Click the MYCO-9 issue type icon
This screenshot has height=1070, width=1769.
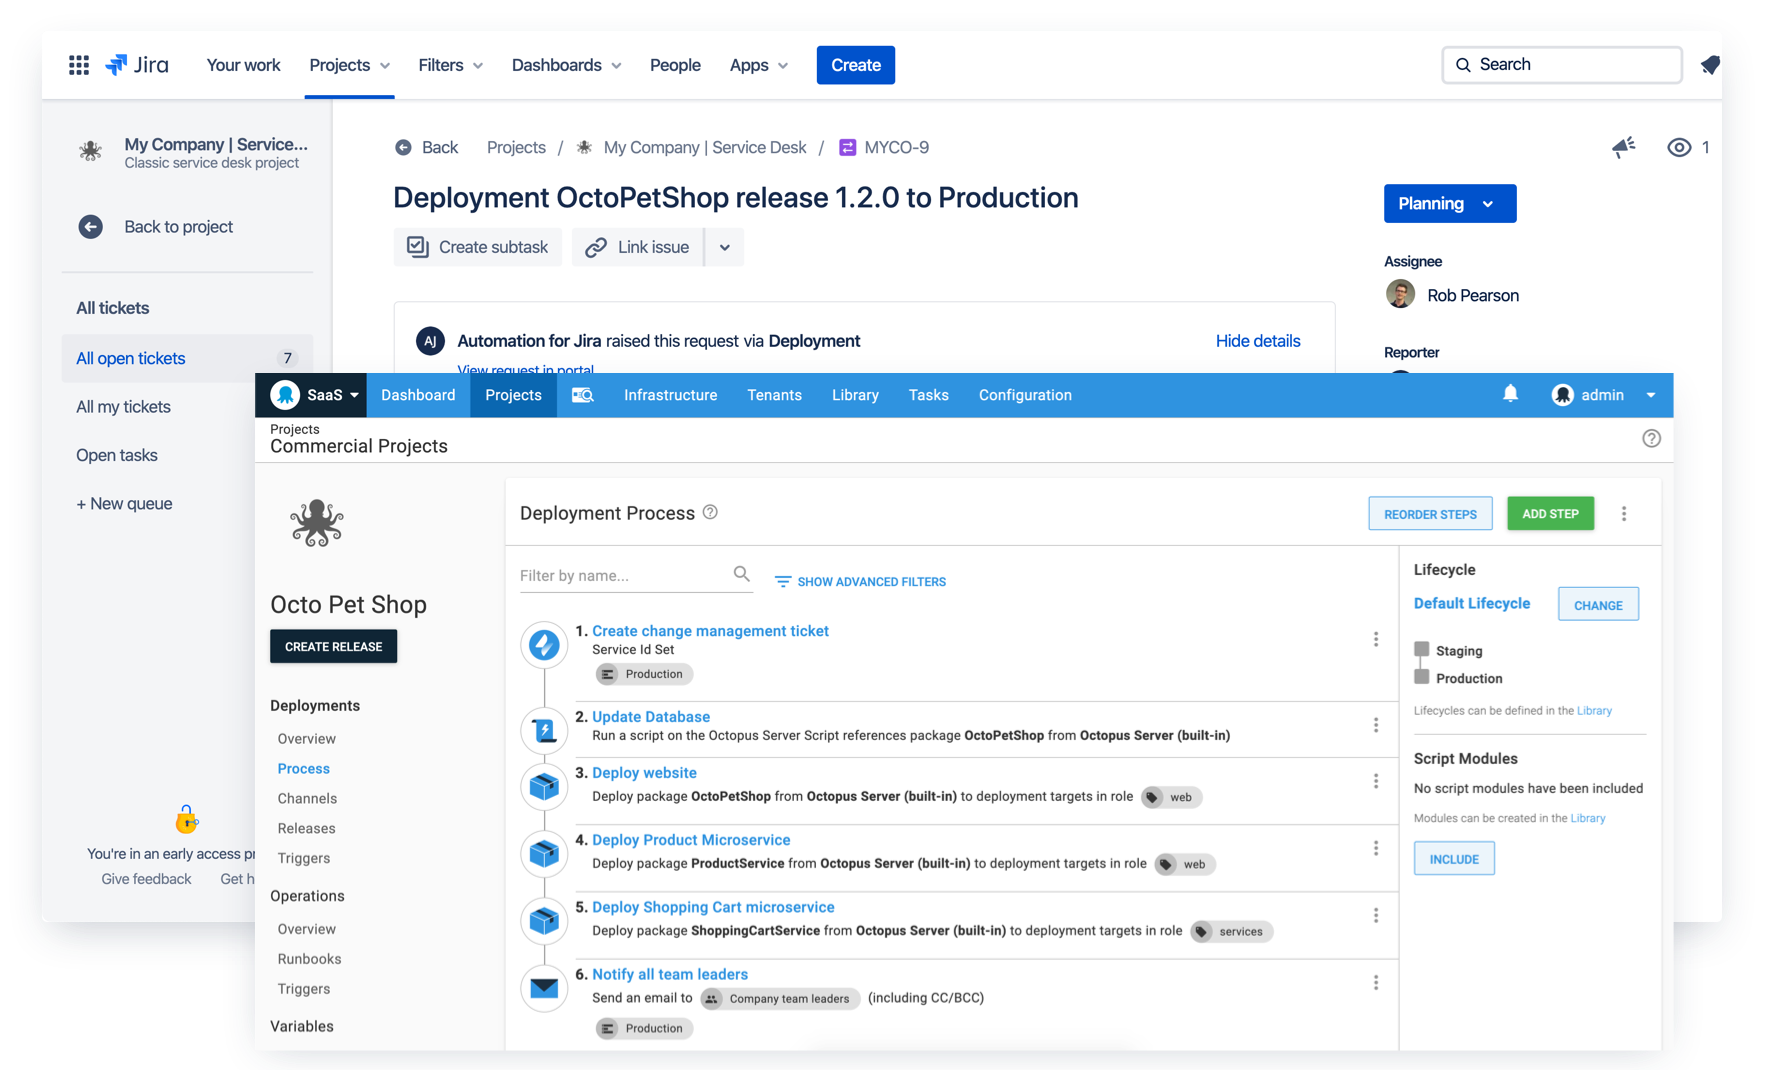click(847, 147)
